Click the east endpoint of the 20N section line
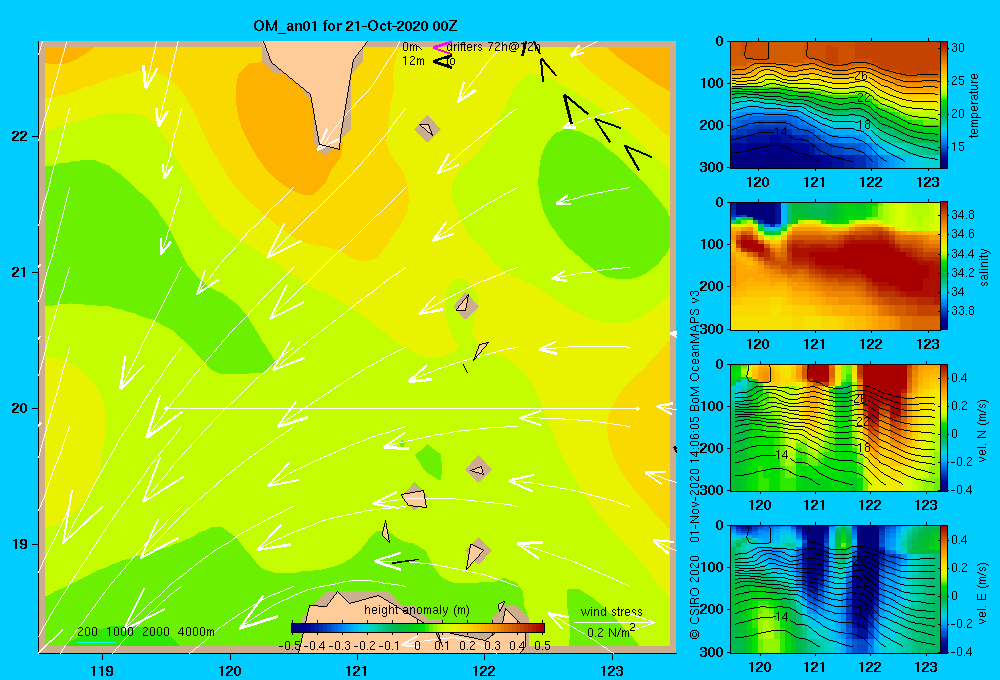 point(637,408)
